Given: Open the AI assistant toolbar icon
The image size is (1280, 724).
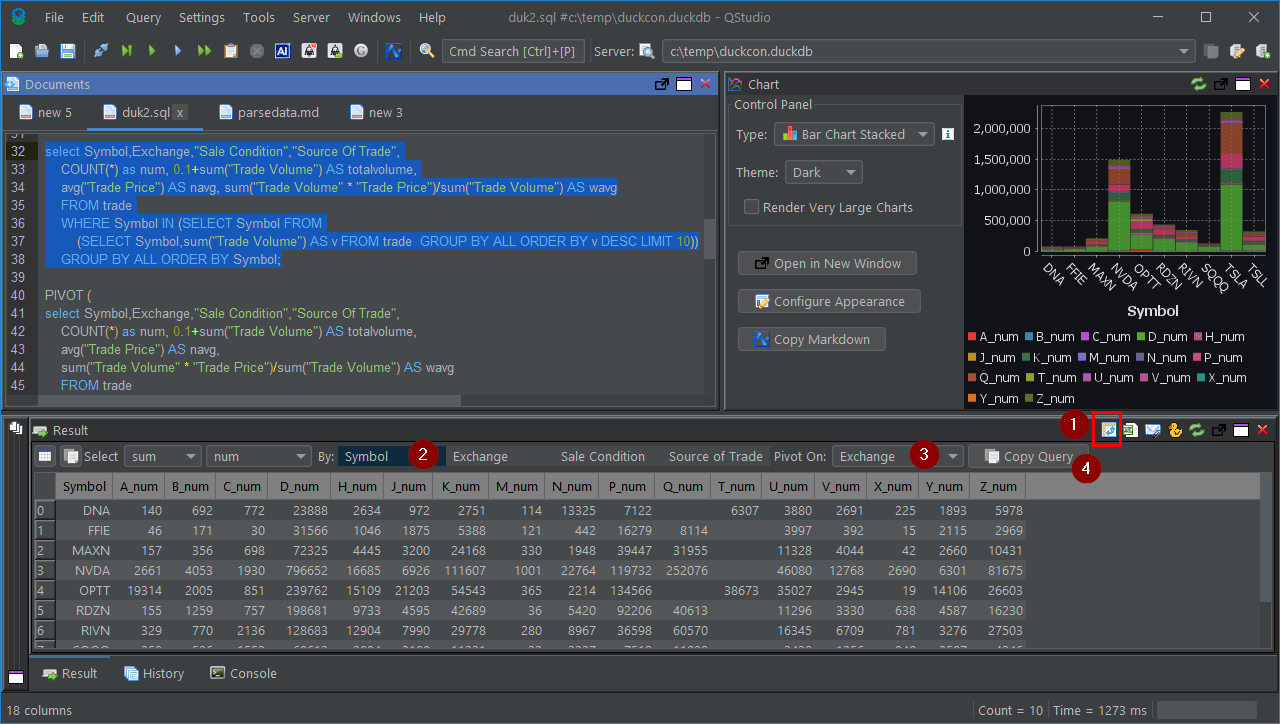Looking at the screenshot, I should coord(283,51).
